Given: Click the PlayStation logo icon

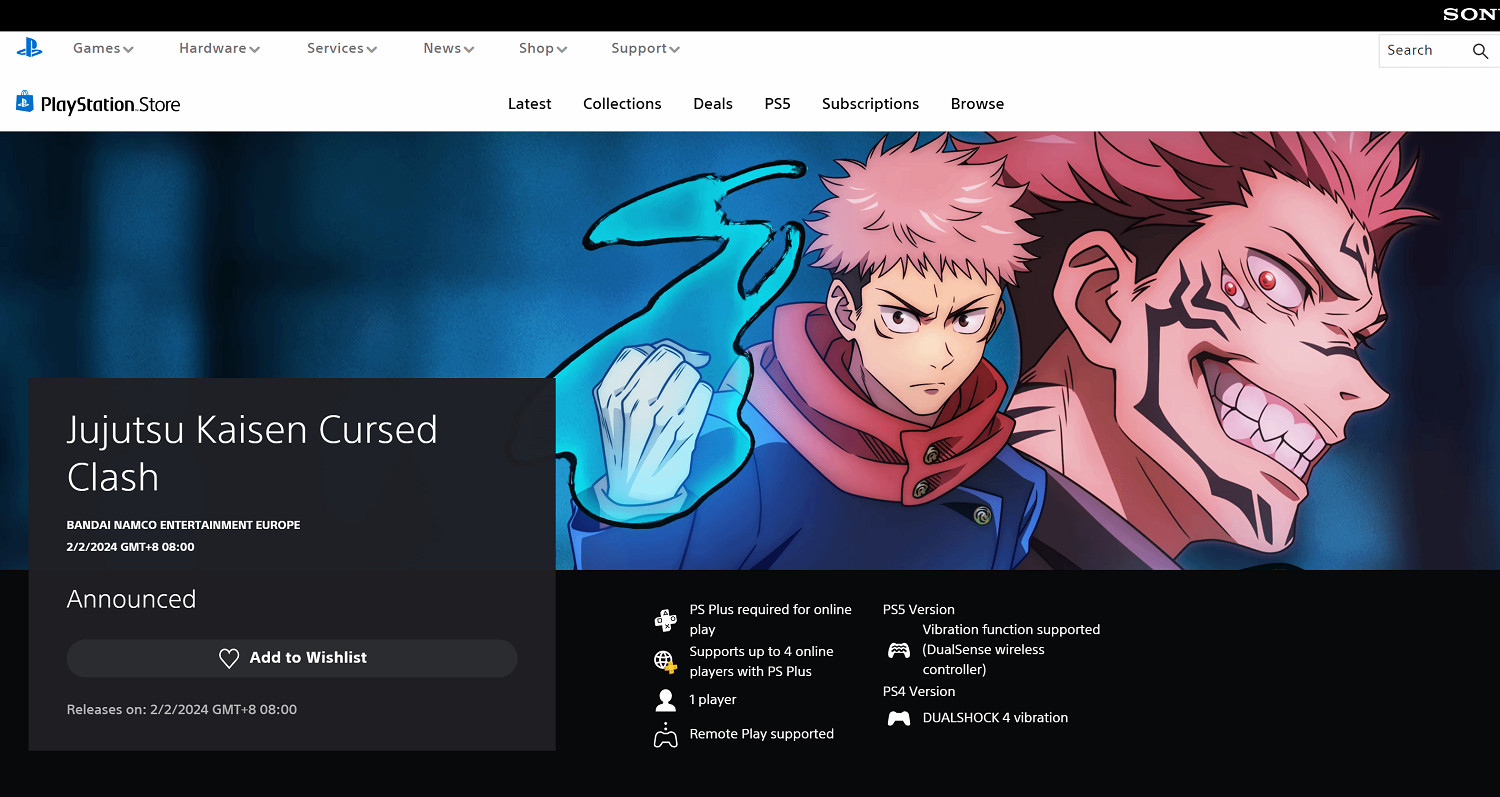Looking at the screenshot, I should (x=29, y=47).
